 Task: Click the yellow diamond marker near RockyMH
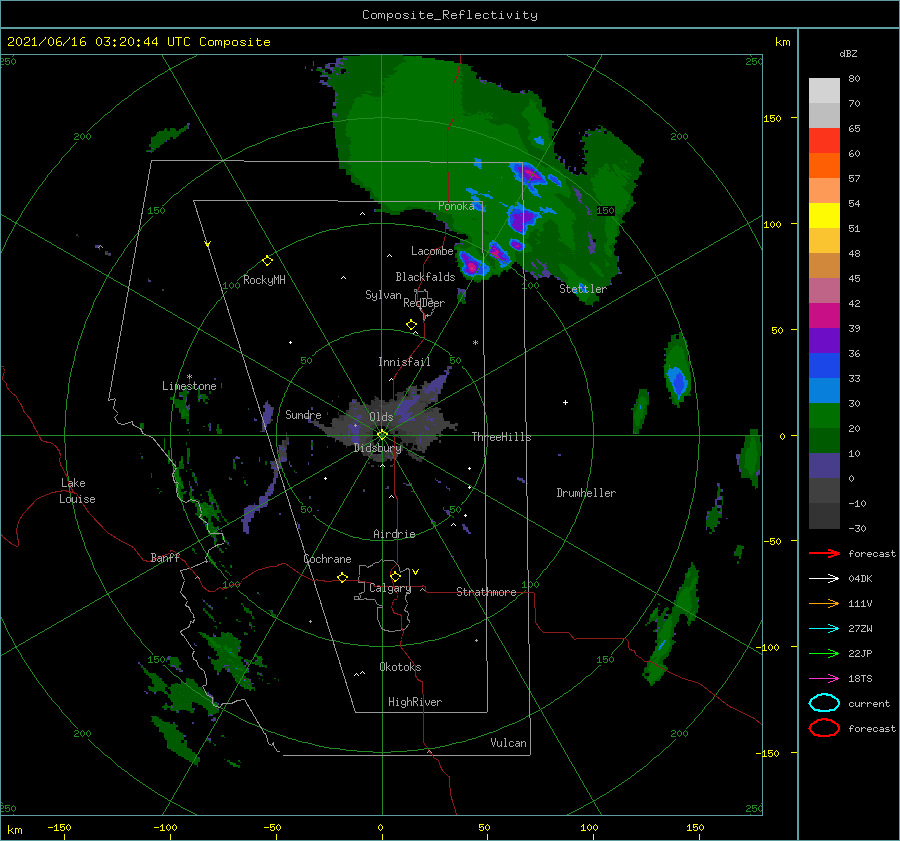(267, 261)
